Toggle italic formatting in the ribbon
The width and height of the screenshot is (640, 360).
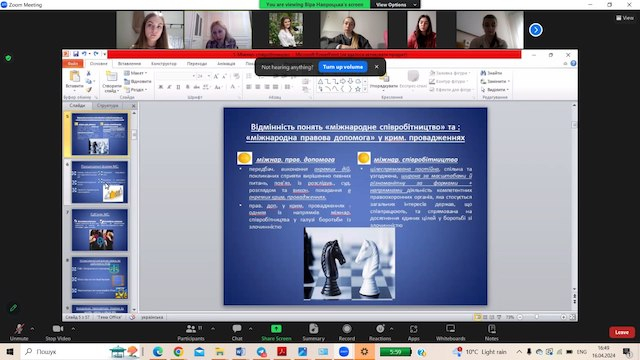tap(169, 87)
